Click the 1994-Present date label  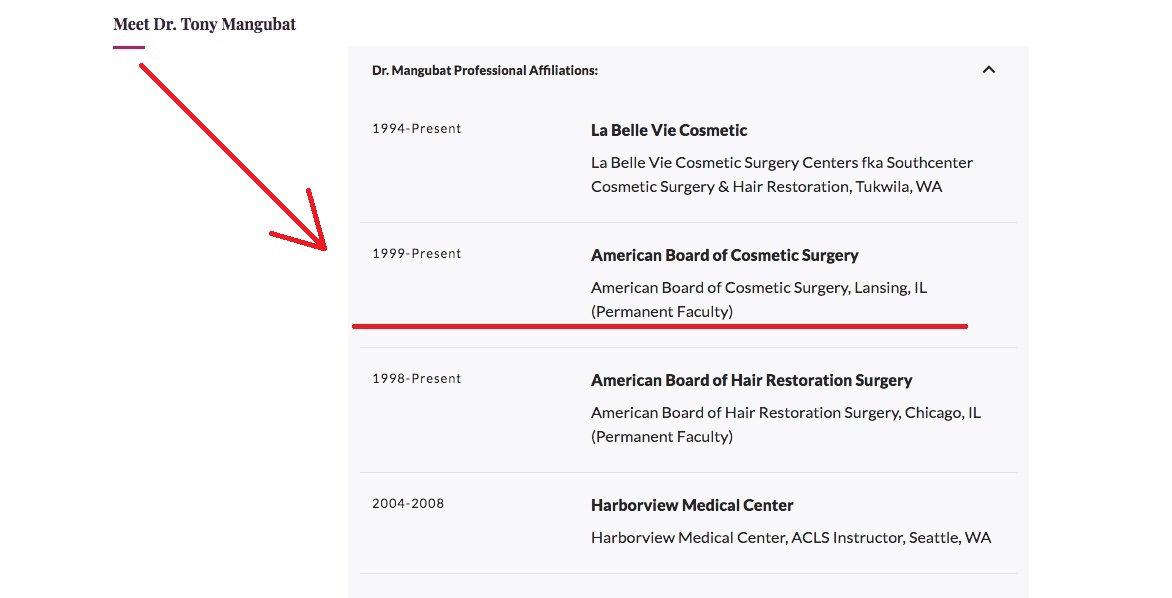pyautogui.click(x=416, y=129)
